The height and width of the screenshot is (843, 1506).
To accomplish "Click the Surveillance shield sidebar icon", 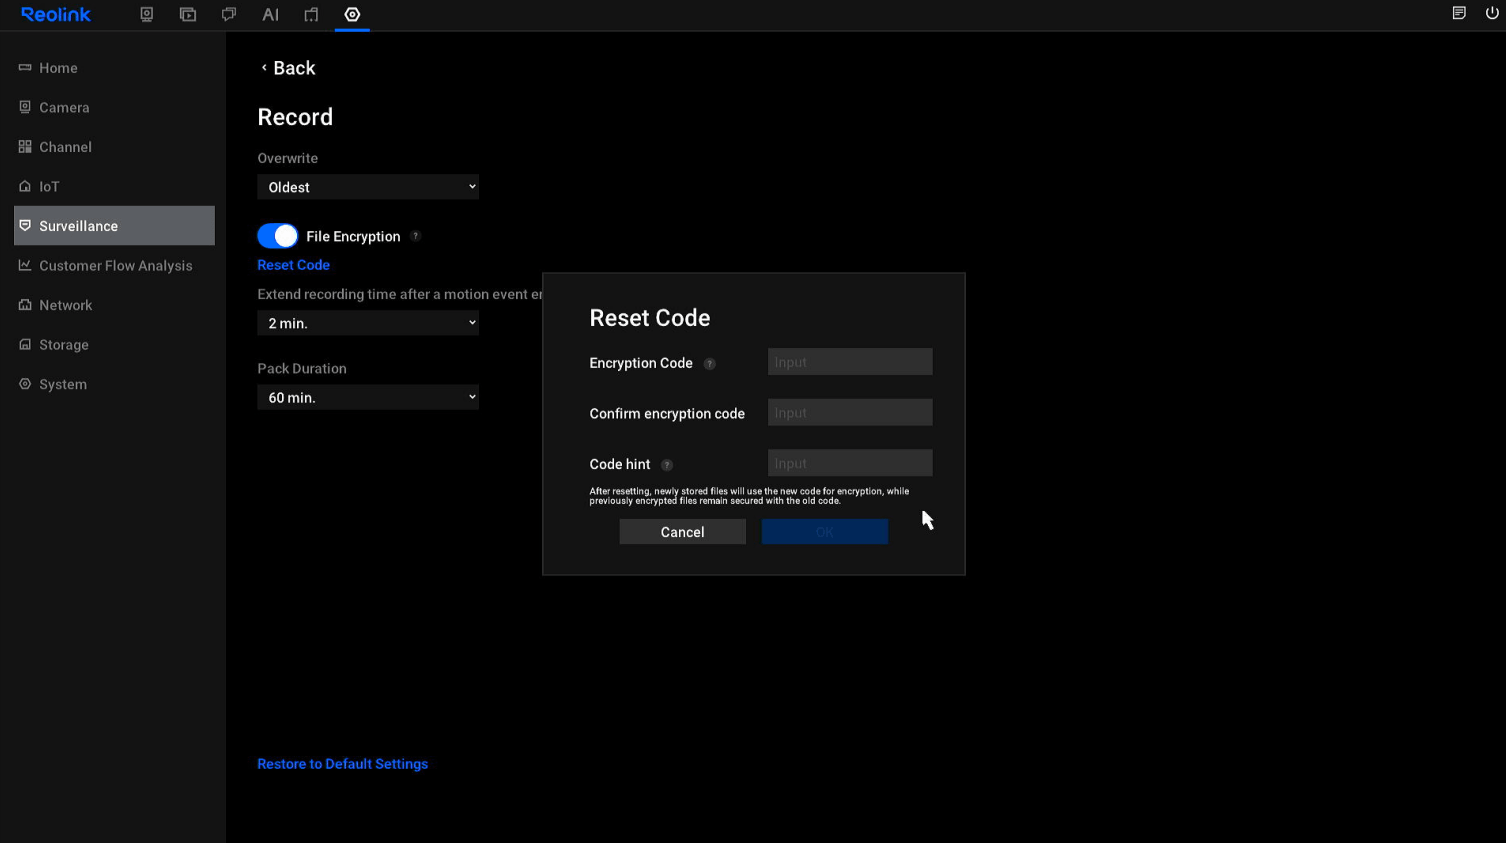I will [25, 225].
